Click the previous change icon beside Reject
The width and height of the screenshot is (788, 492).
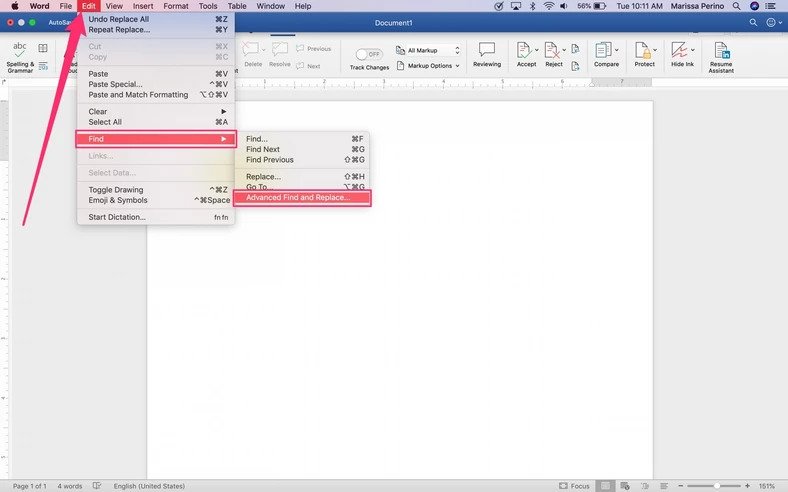click(x=575, y=49)
